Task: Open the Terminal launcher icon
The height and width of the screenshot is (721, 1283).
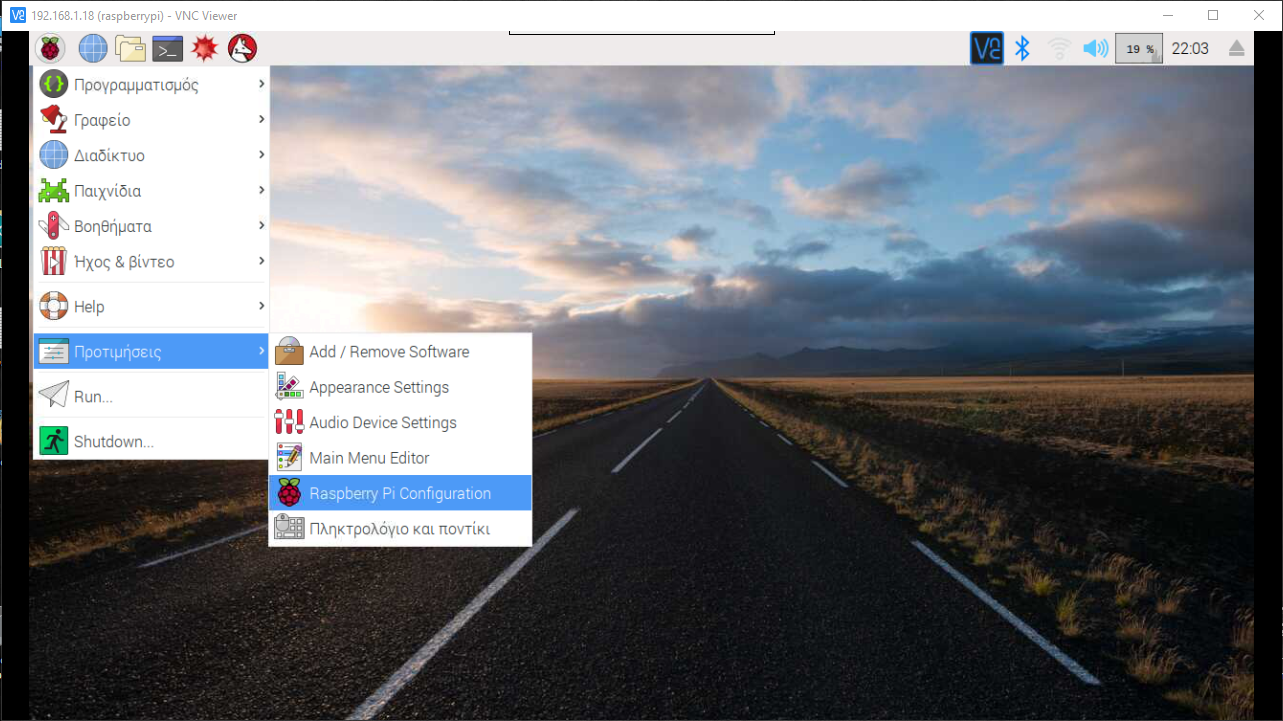Action: (168, 48)
